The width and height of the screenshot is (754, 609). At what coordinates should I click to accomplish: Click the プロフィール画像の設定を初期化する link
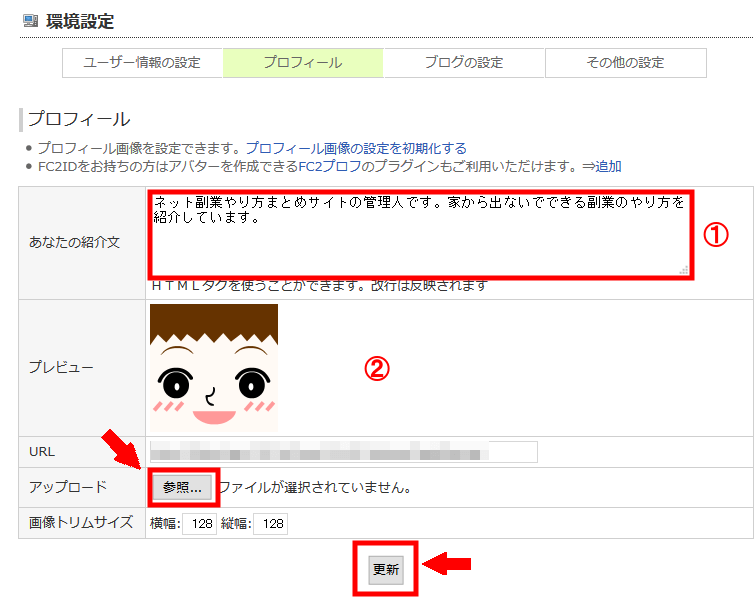click(356, 148)
